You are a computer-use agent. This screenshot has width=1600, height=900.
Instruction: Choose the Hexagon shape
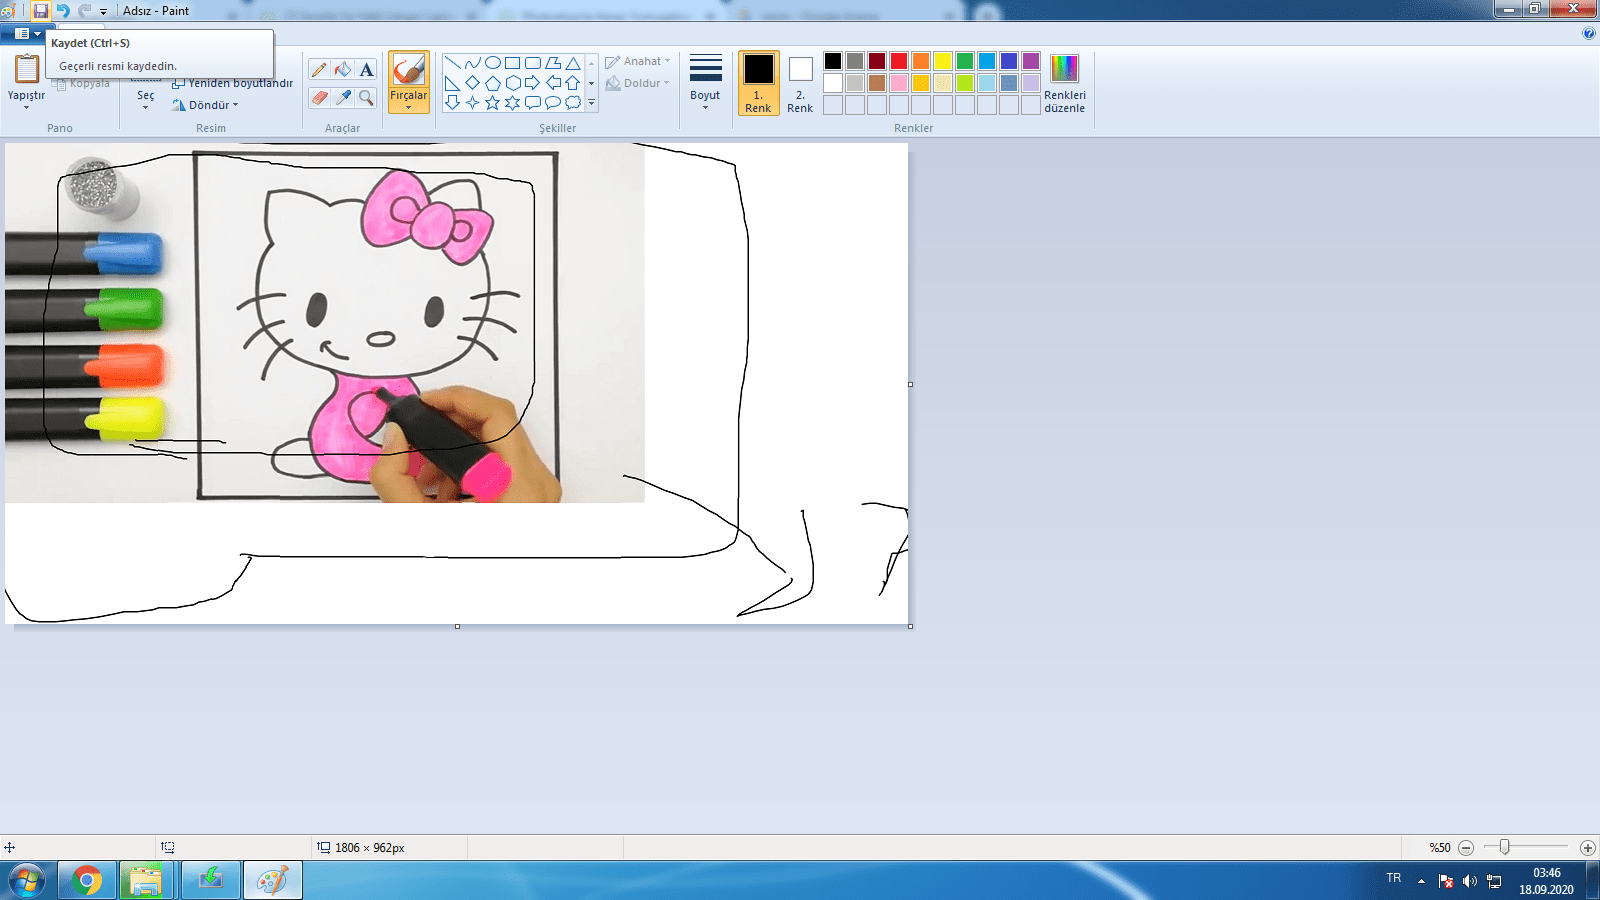point(513,83)
